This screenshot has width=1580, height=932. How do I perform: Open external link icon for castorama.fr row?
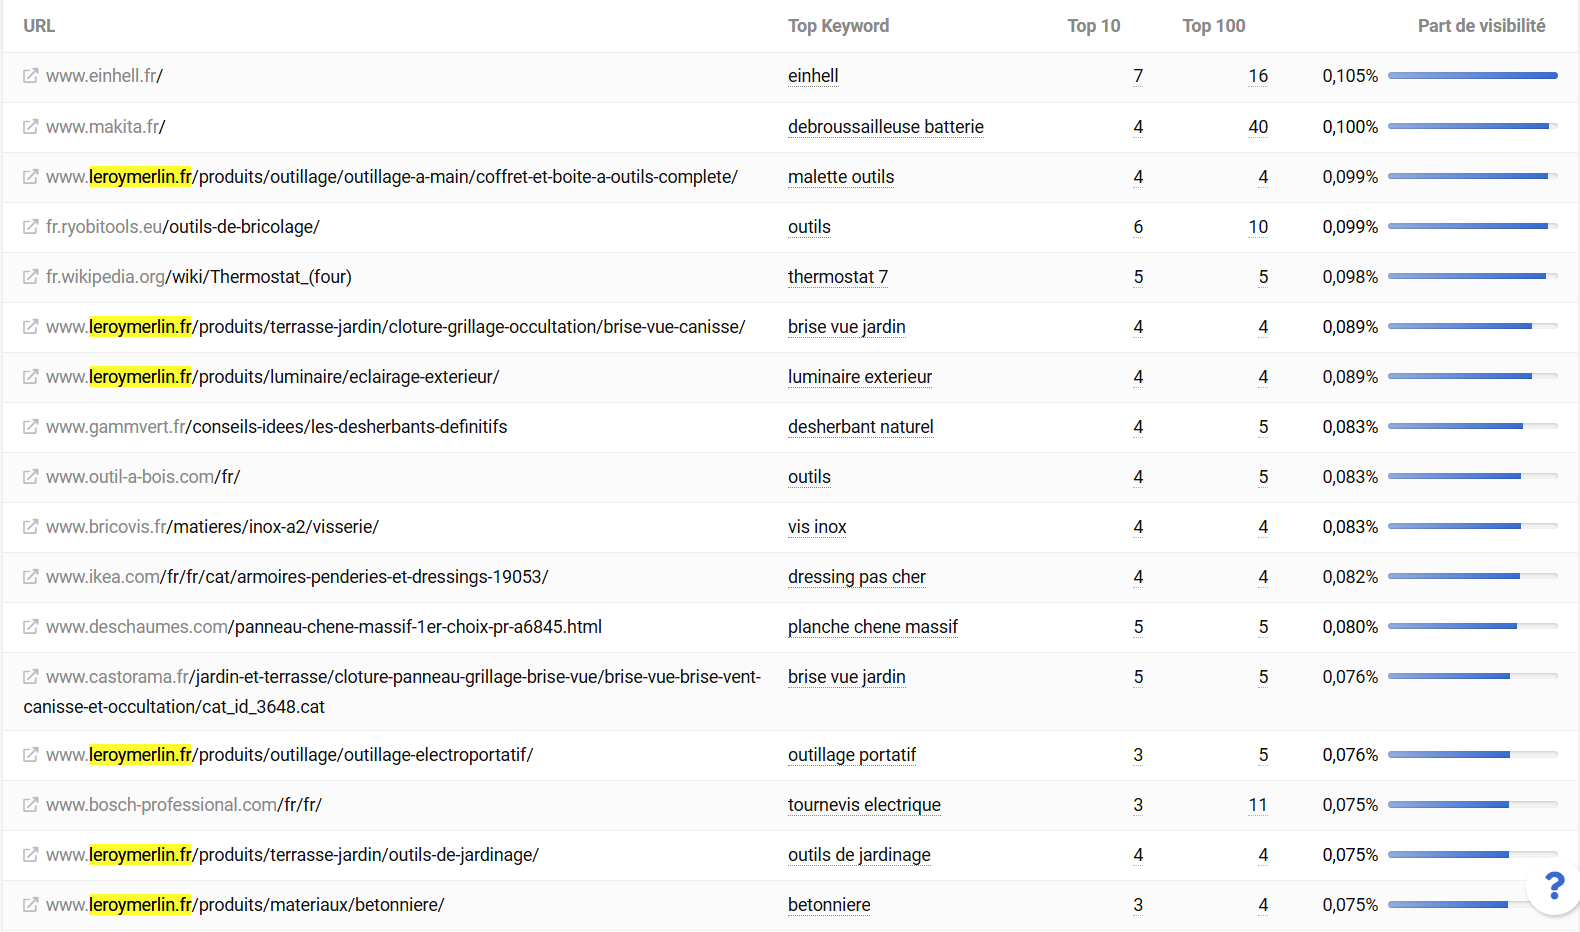[x=31, y=677]
